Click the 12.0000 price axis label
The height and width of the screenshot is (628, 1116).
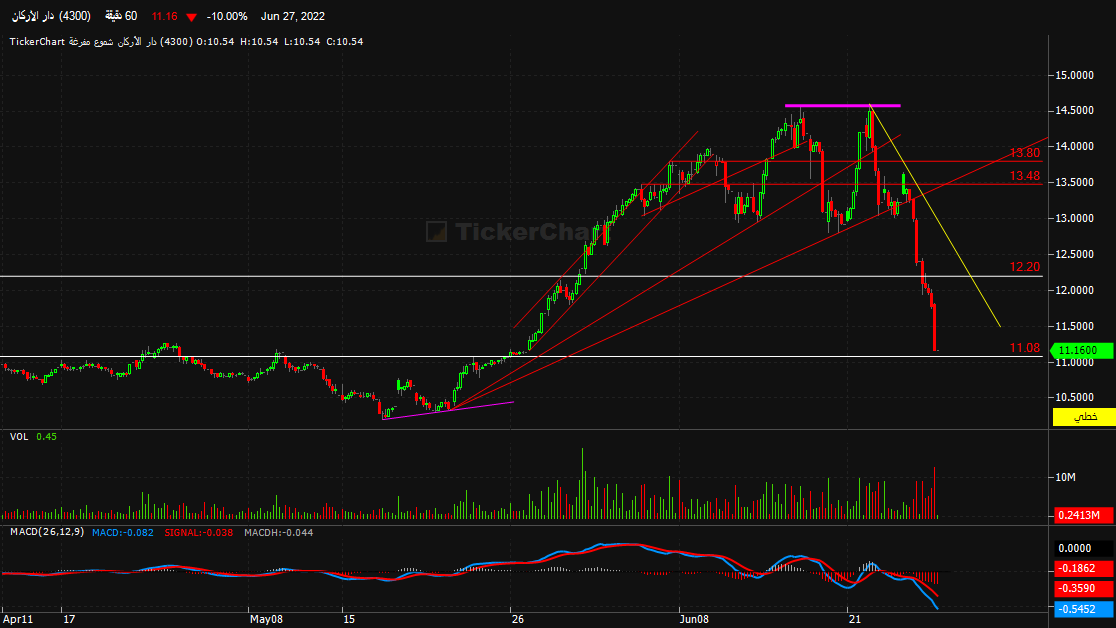click(1075, 290)
